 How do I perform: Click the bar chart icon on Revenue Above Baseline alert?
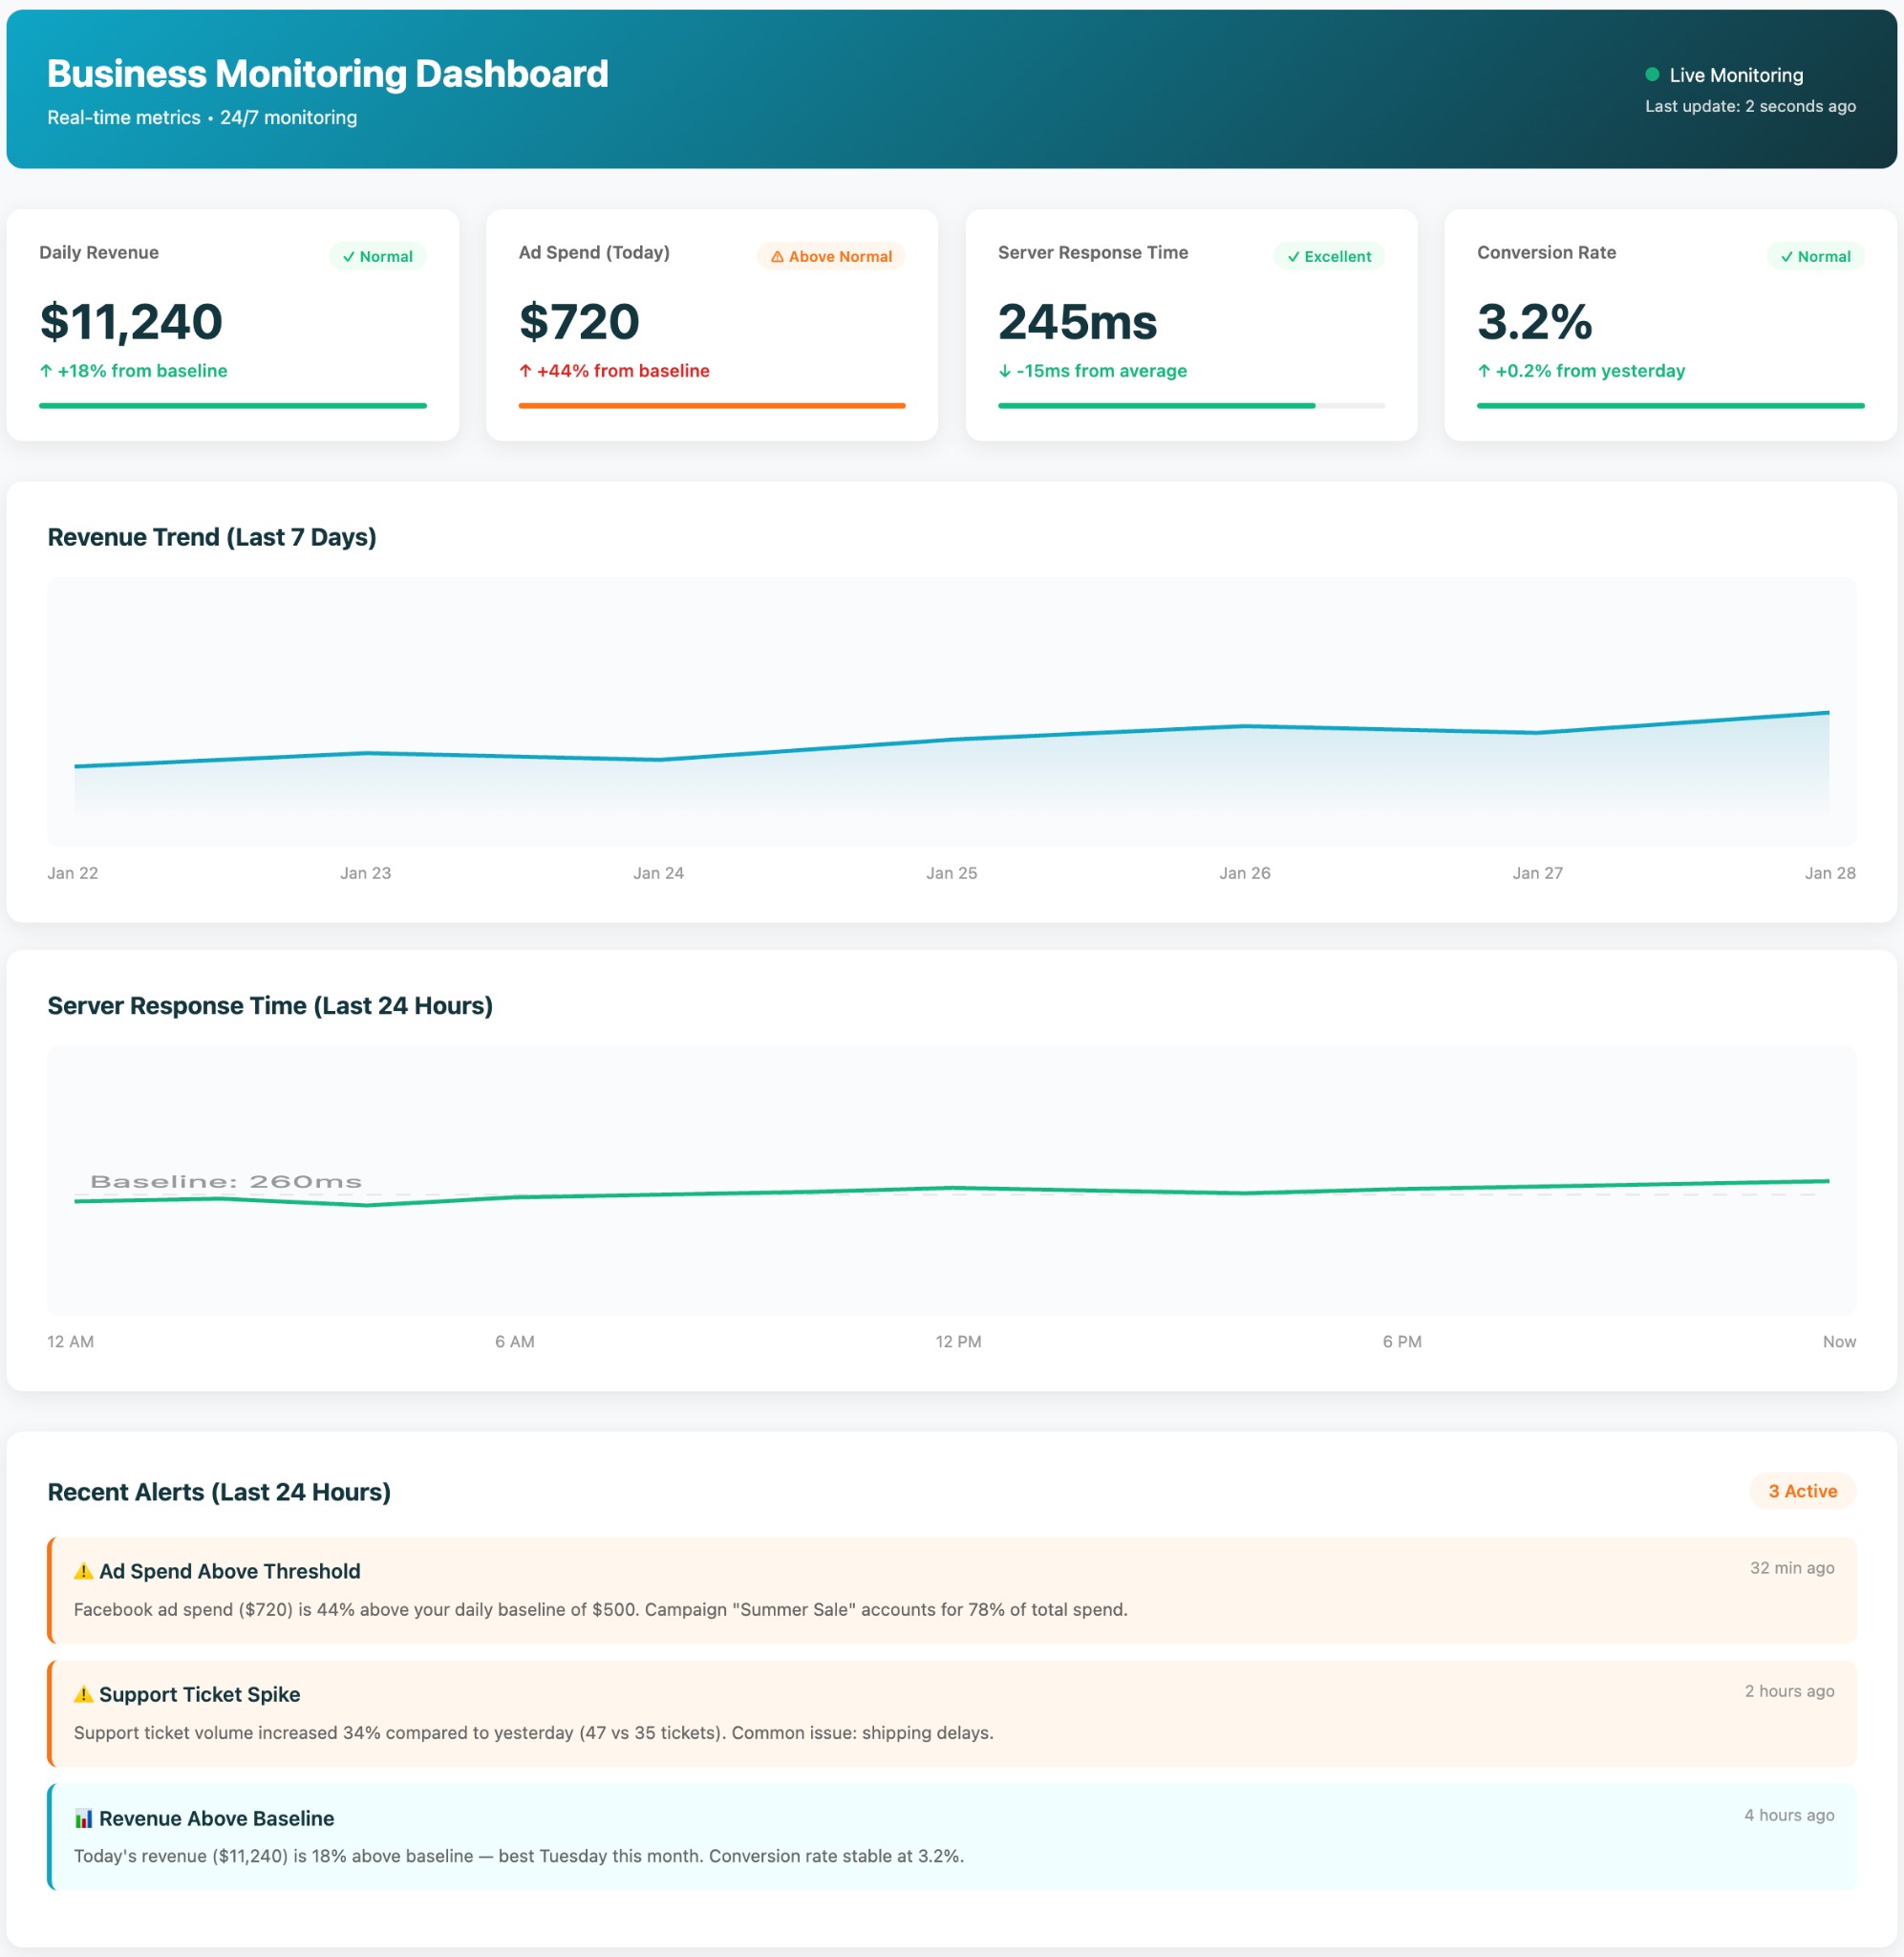84,1818
